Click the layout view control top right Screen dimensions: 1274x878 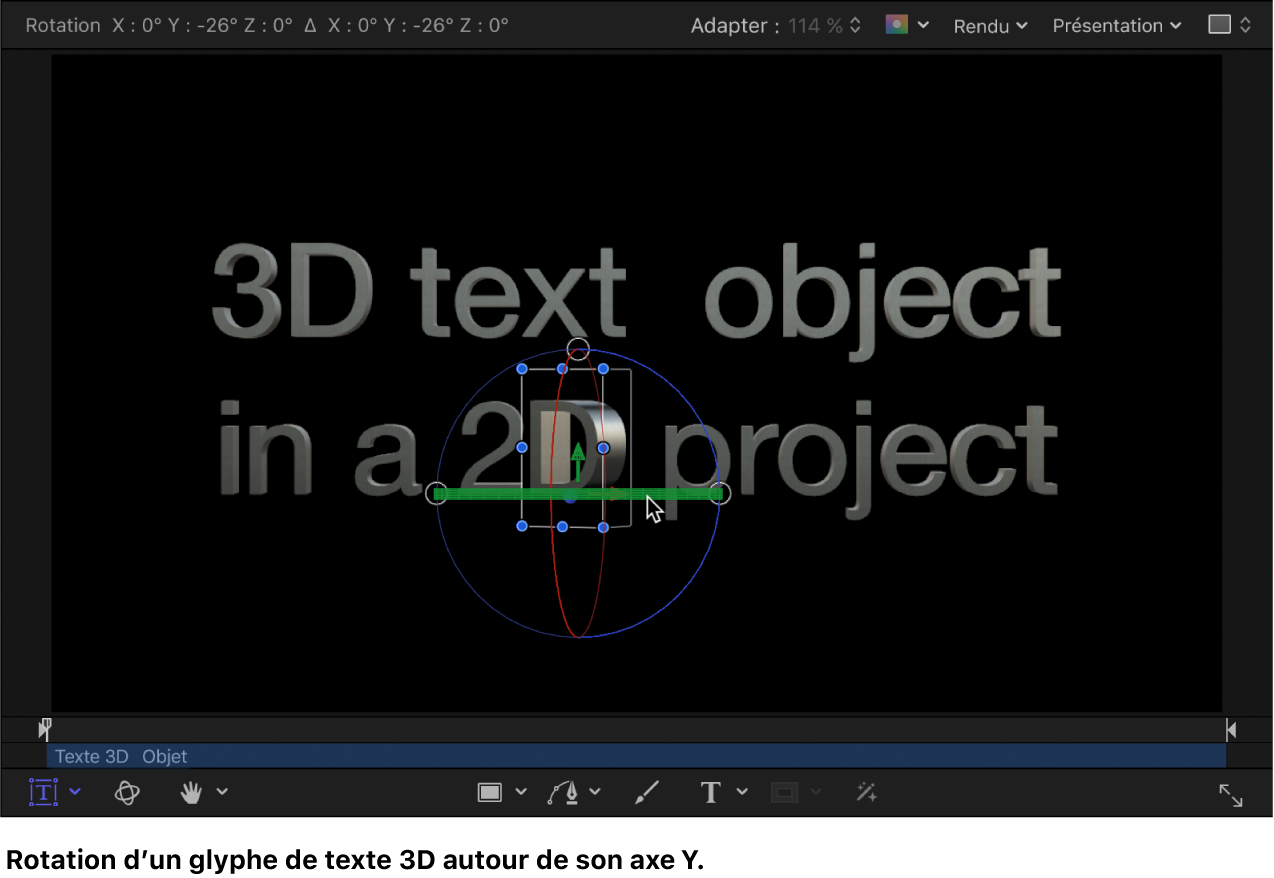pyautogui.click(x=1228, y=25)
